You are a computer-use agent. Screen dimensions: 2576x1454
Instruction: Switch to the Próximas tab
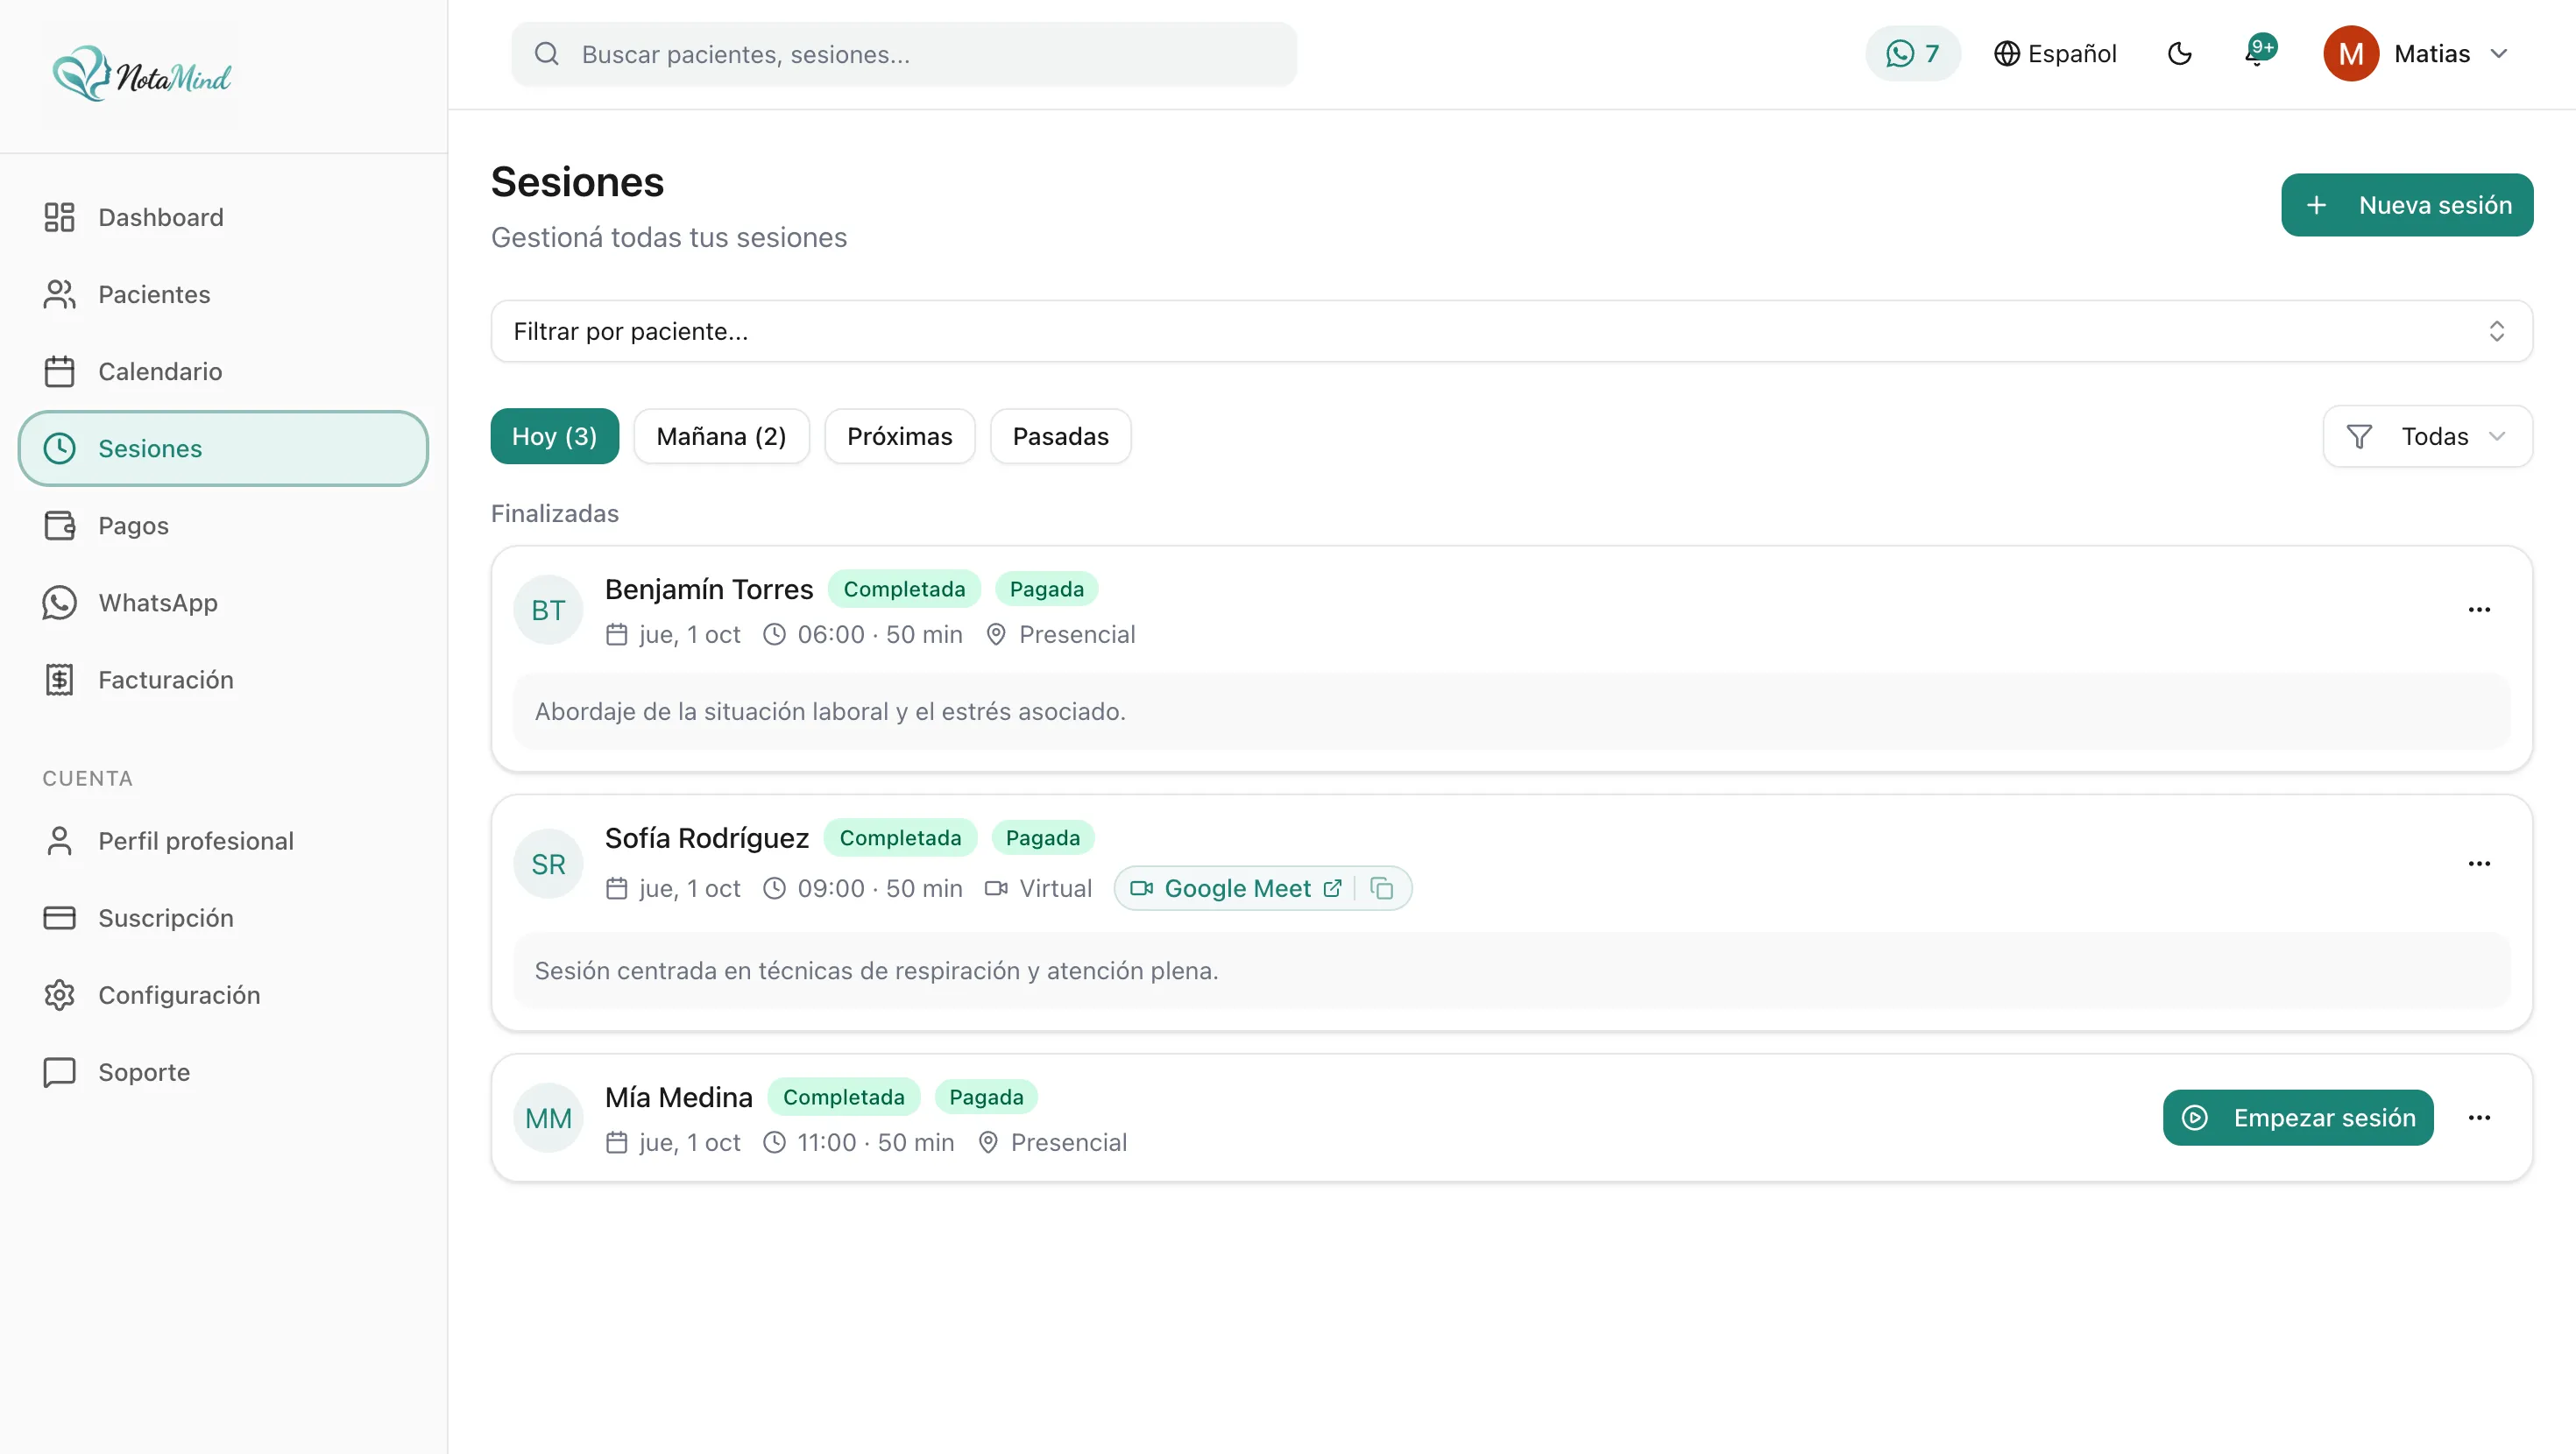click(899, 436)
